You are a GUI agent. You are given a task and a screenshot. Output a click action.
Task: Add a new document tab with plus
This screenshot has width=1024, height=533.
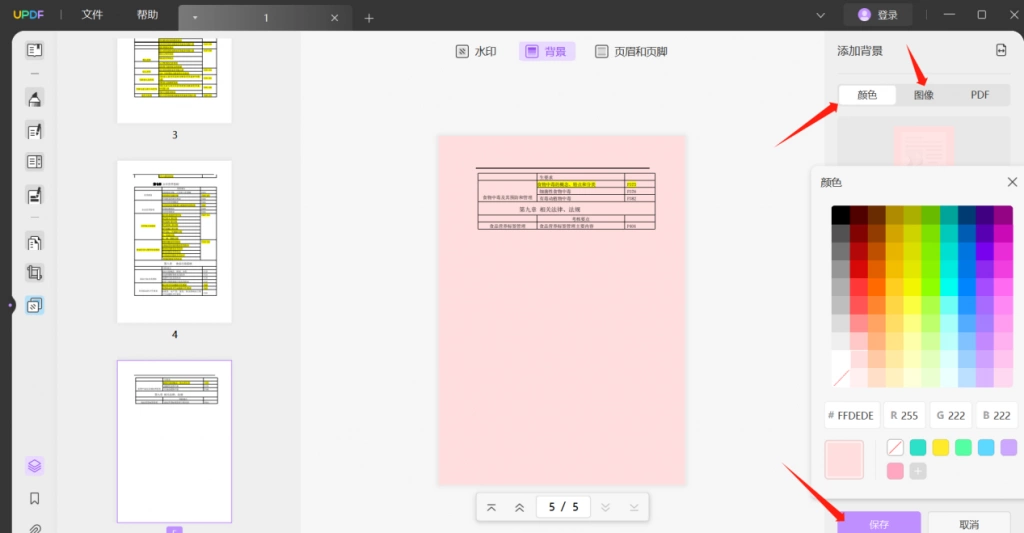pyautogui.click(x=369, y=18)
